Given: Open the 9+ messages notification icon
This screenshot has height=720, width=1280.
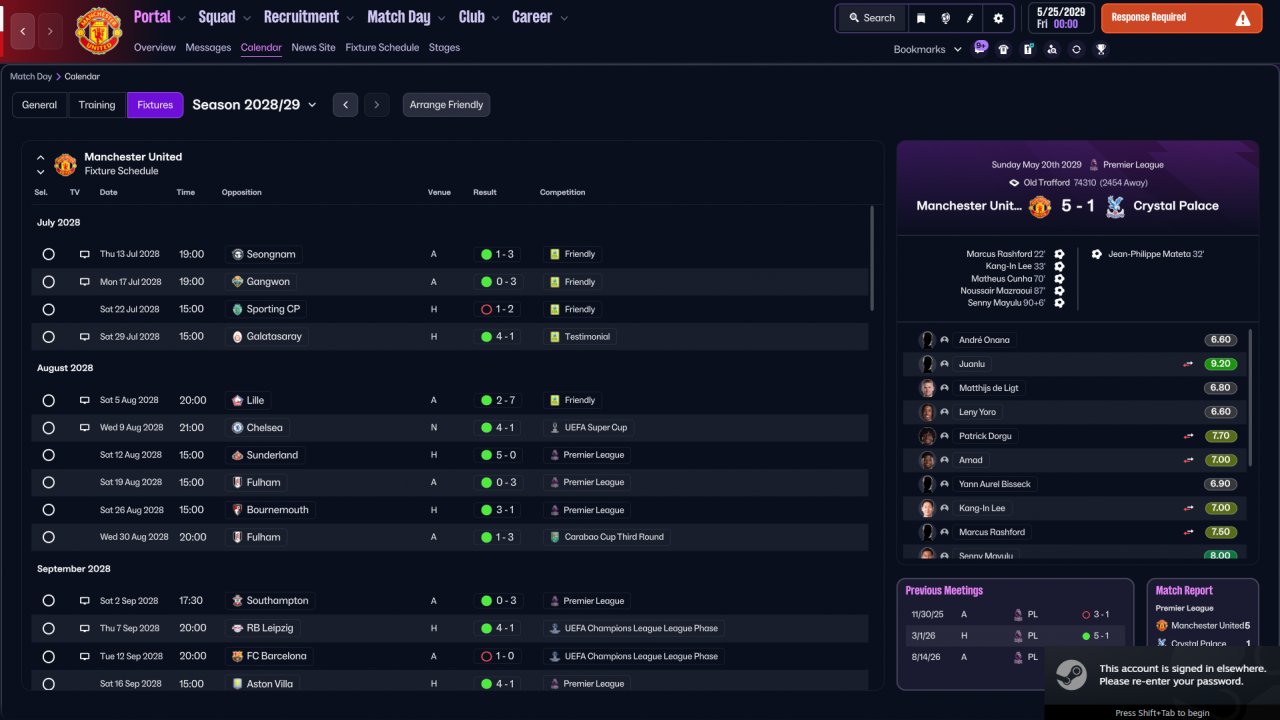Looking at the screenshot, I should click(980, 48).
